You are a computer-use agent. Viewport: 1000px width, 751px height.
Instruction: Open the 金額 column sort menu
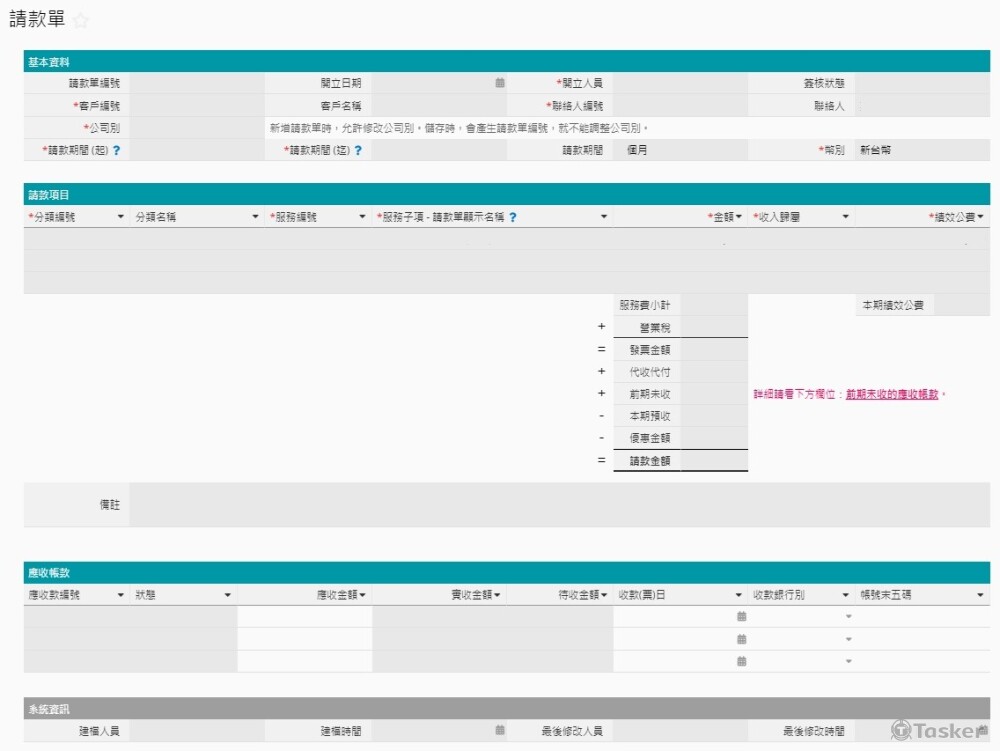pyautogui.click(x=739, y=217)
